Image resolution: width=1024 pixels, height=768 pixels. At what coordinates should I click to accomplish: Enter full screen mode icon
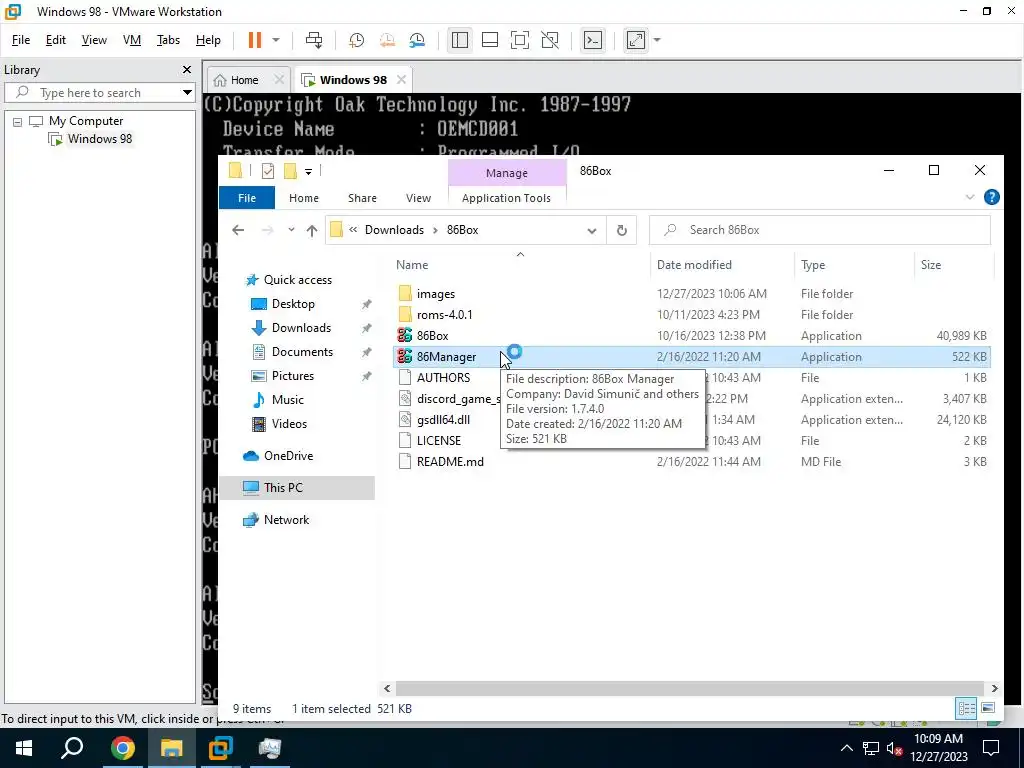(520, 40)
